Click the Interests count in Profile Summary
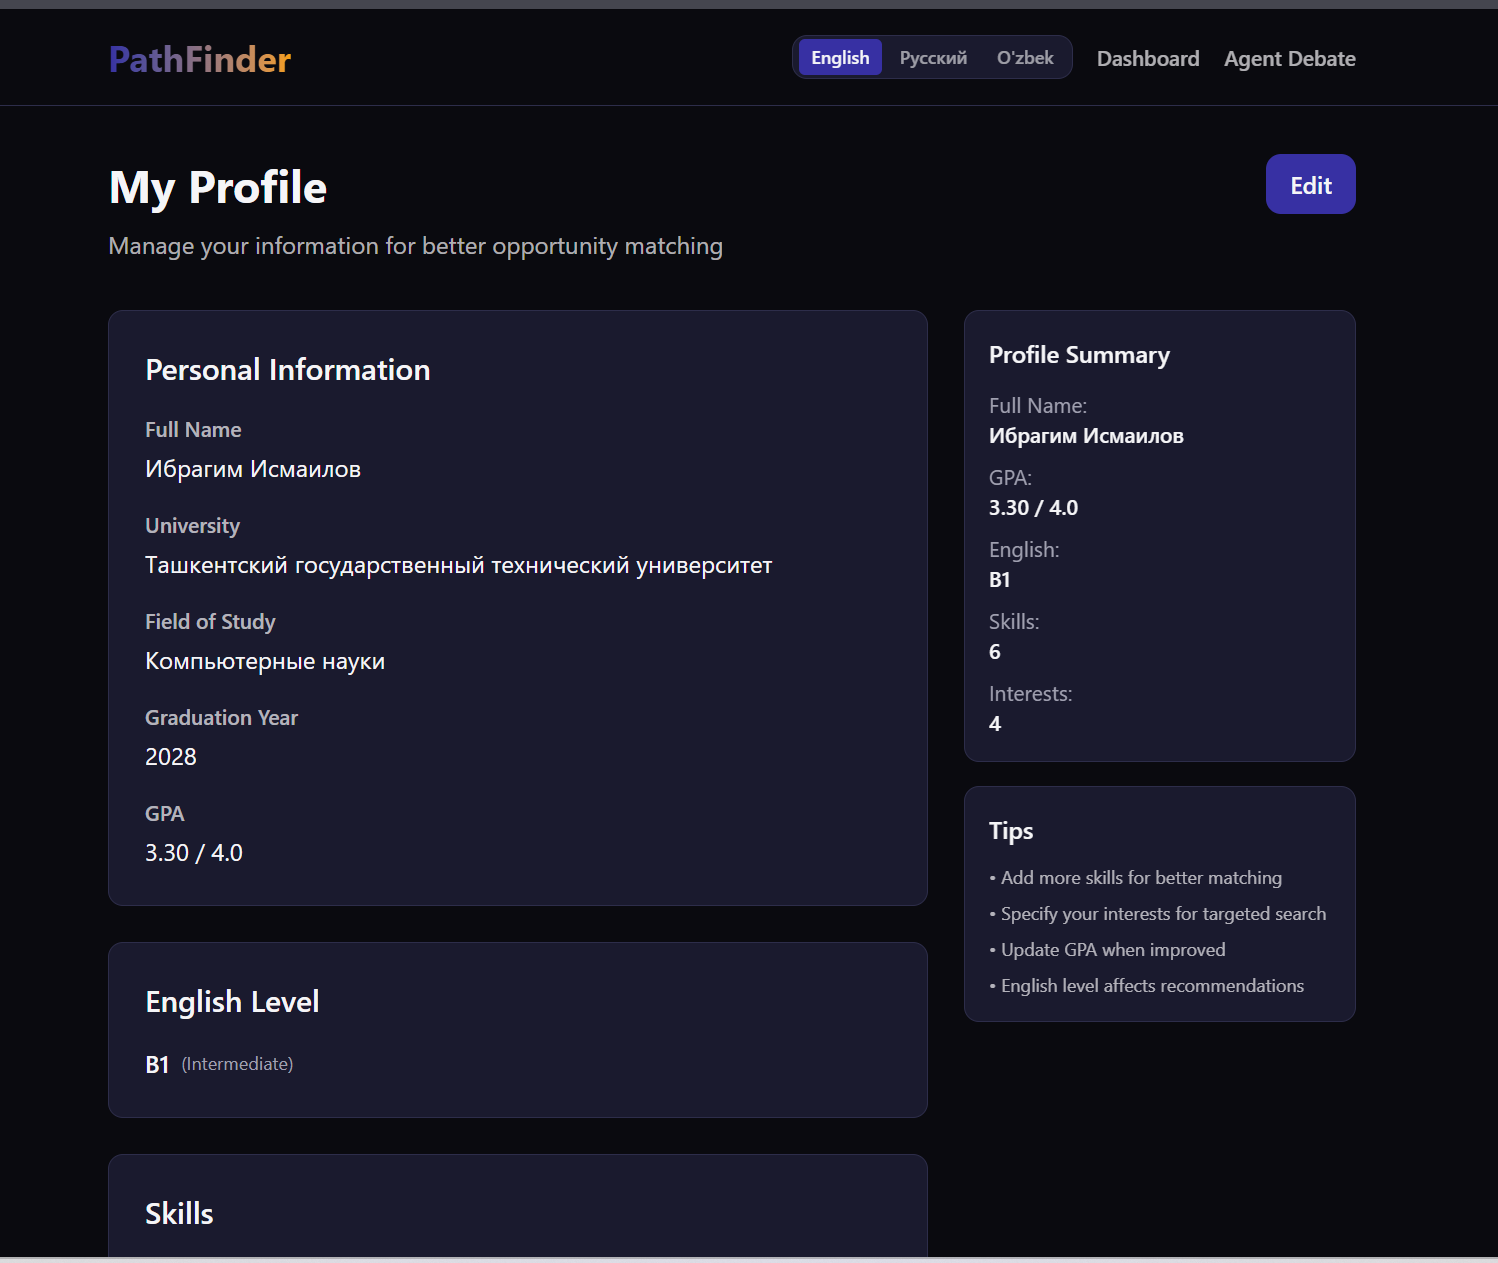 coord(995,724)
